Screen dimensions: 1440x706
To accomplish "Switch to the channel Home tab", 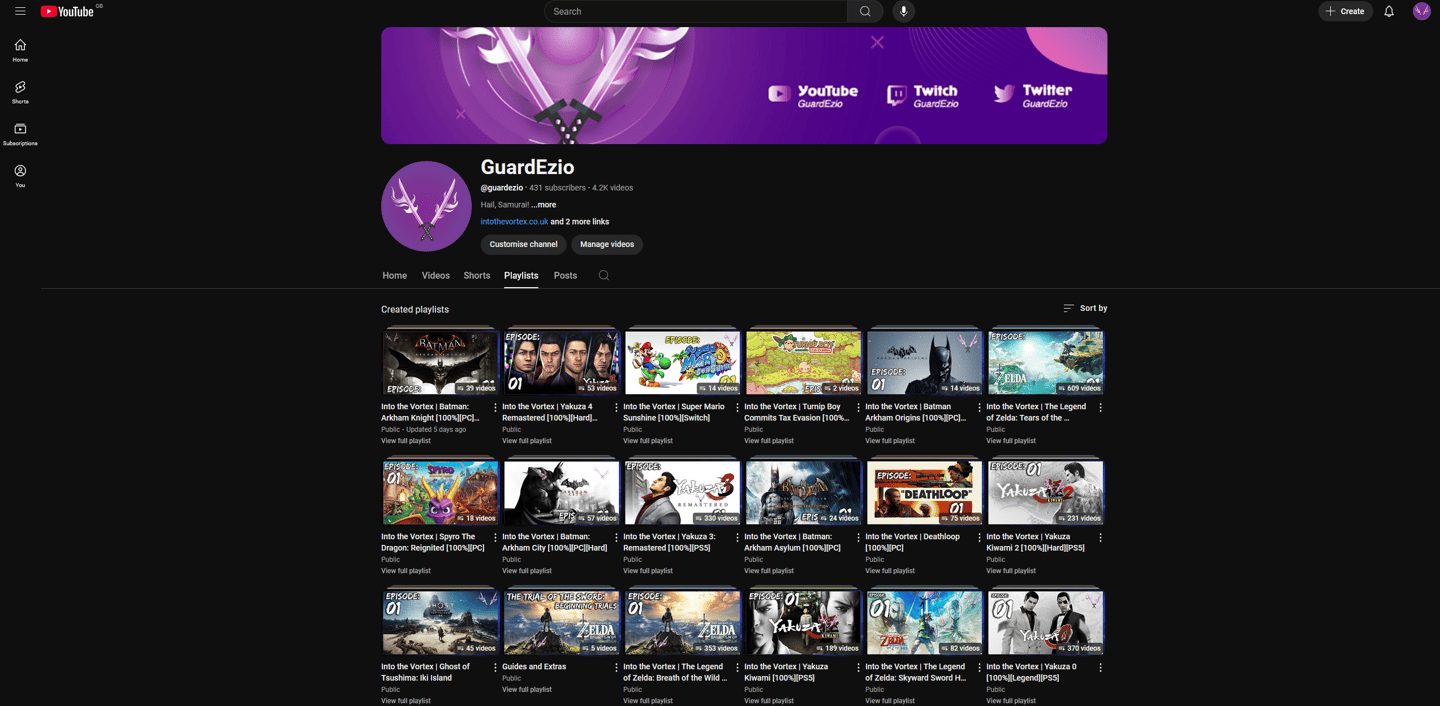I will pyautogui.click(x=394, y=275).
